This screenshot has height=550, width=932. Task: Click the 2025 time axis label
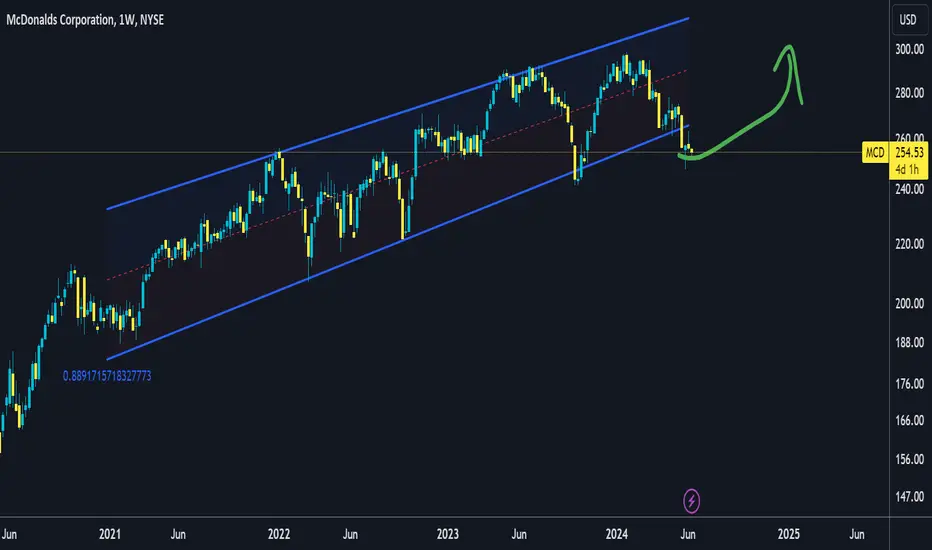click(x=789, y=534)
